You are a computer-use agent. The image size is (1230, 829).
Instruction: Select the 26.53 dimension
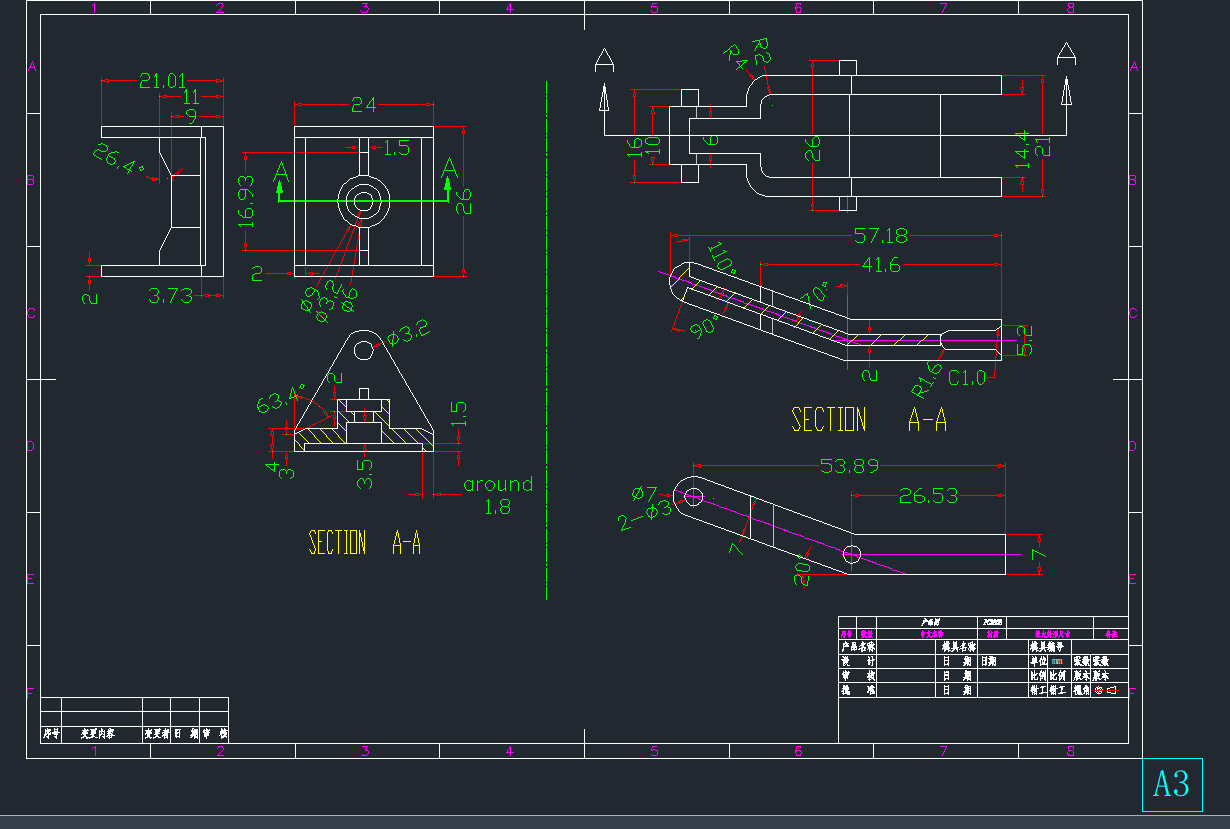click(928, 495)
